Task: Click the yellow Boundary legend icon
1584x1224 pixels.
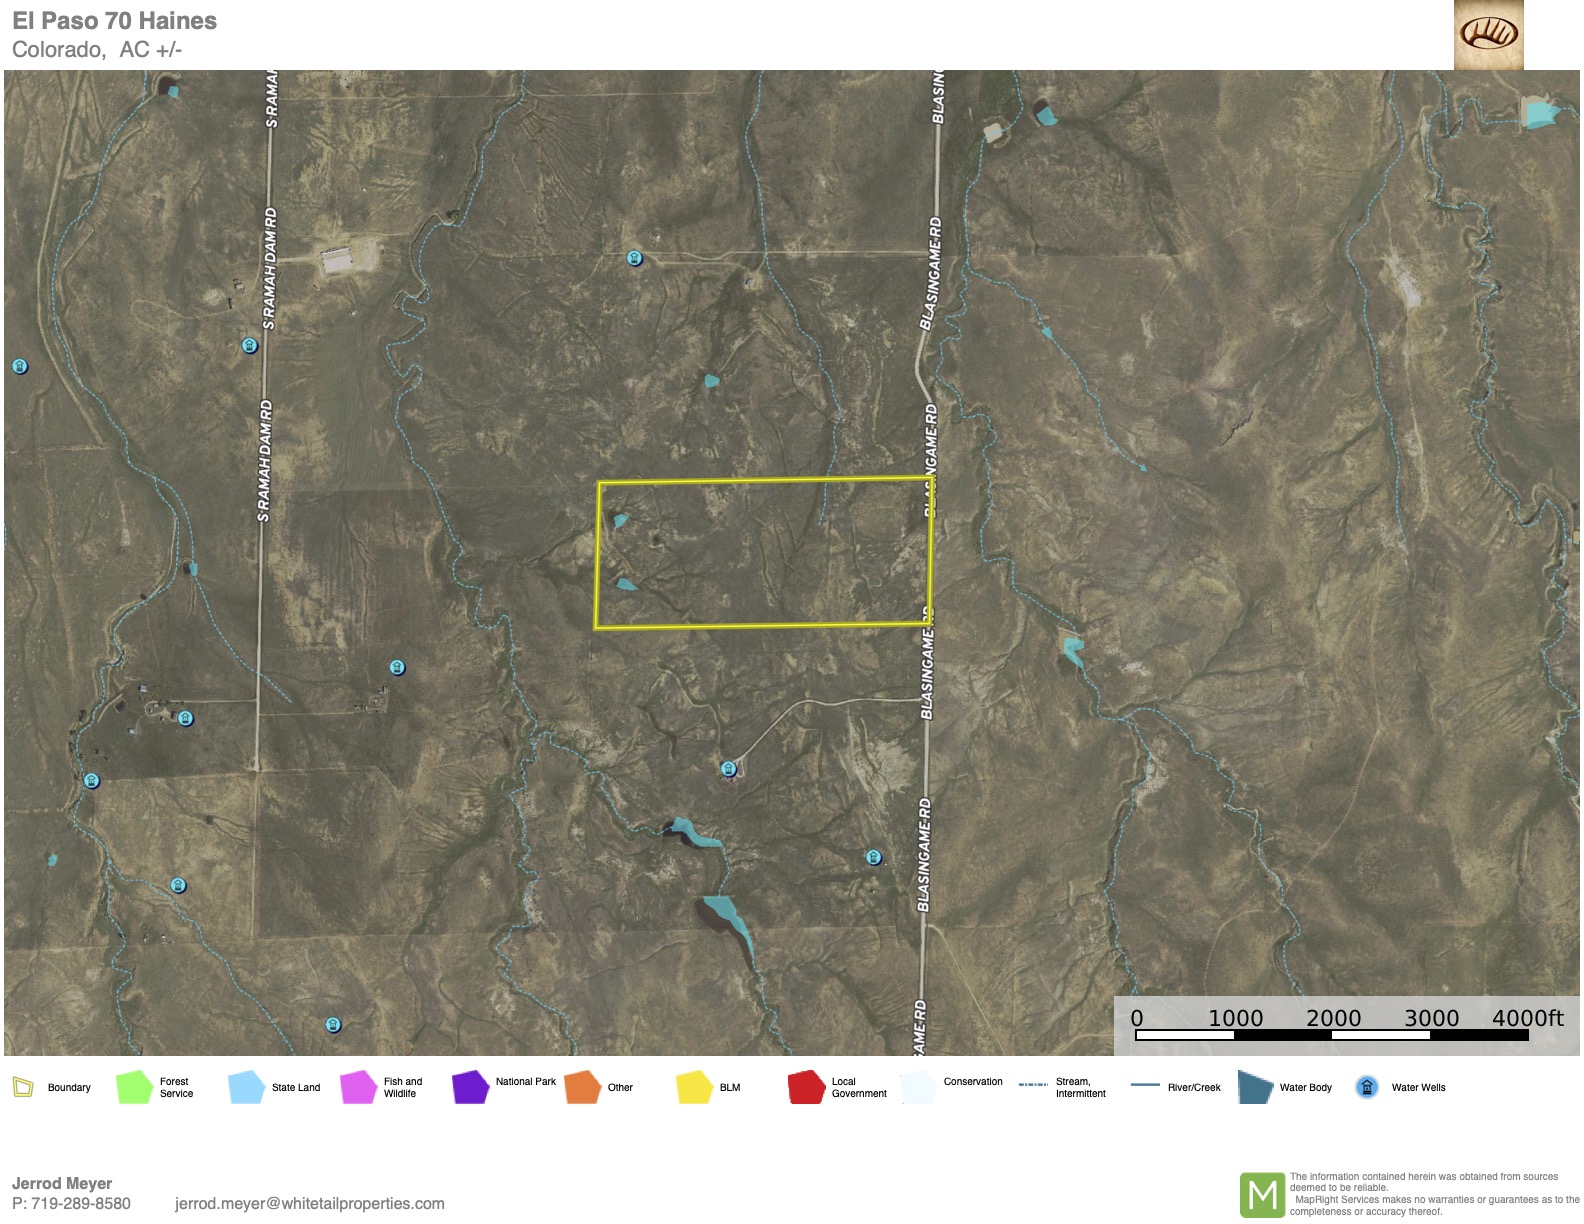Action: pos(23,1087)
